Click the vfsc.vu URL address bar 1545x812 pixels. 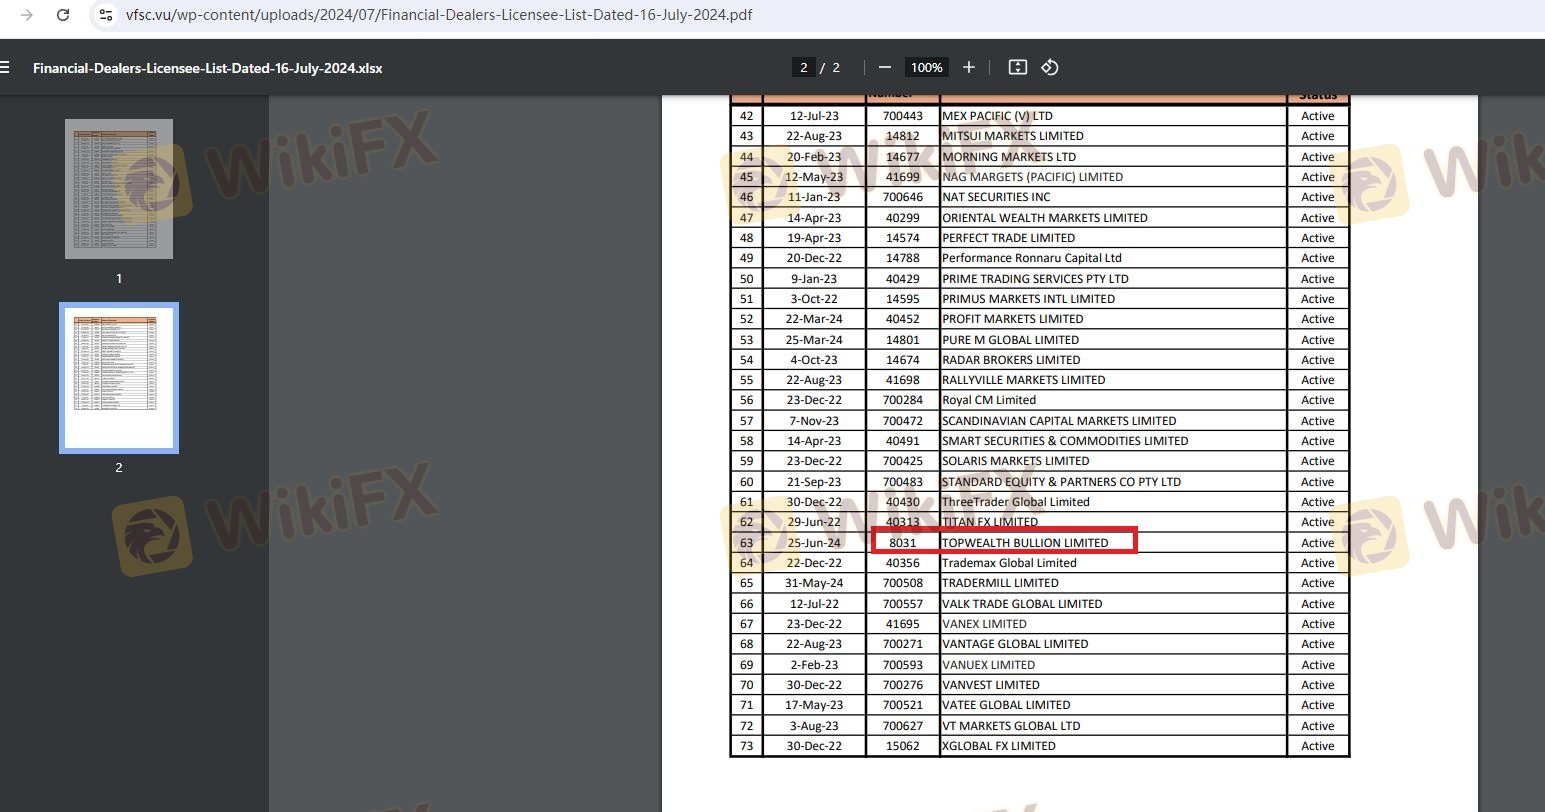click(x=439, y=15)
